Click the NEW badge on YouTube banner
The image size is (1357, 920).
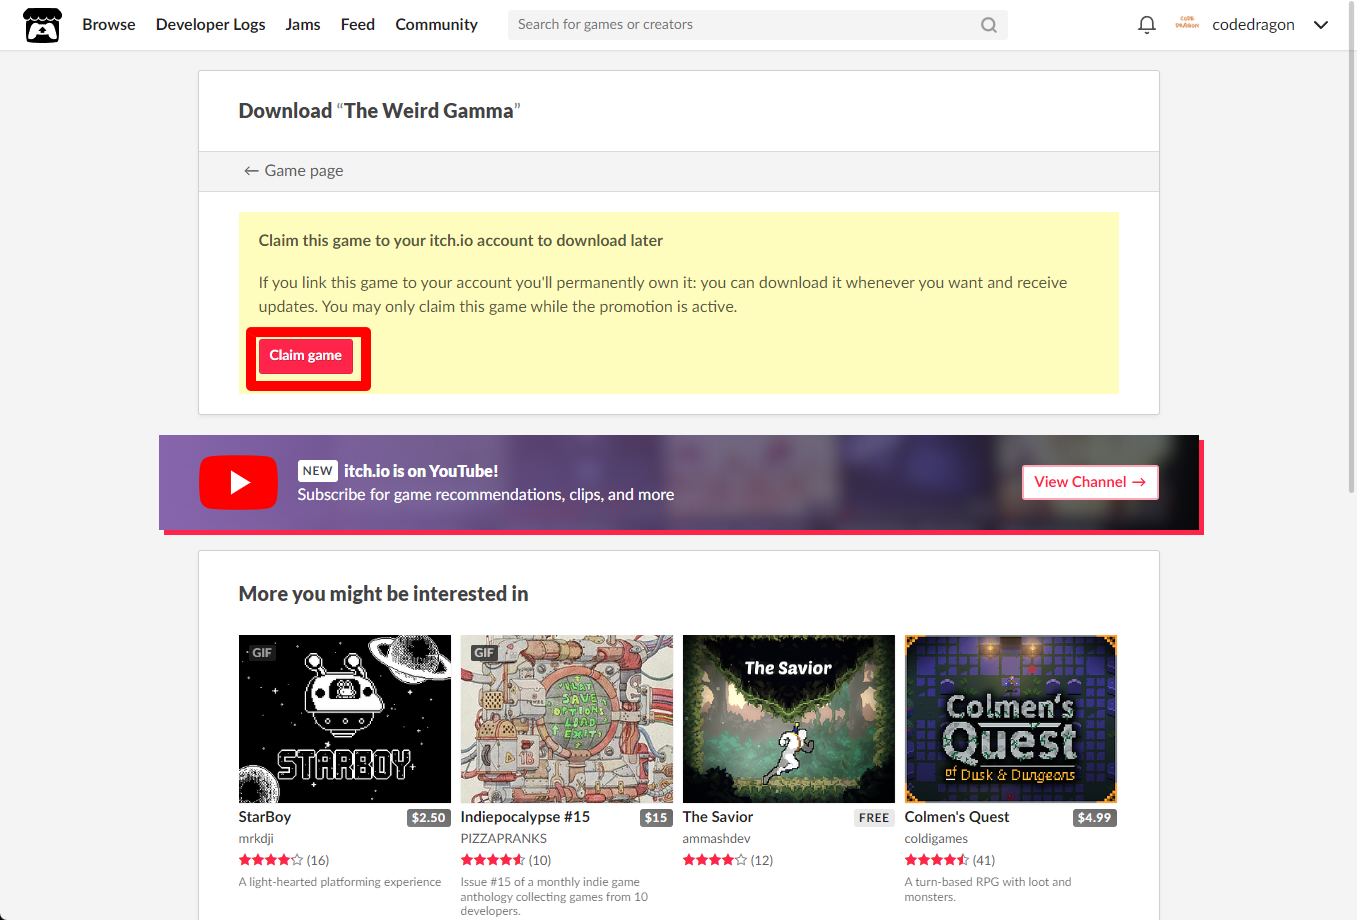(317, 471)
